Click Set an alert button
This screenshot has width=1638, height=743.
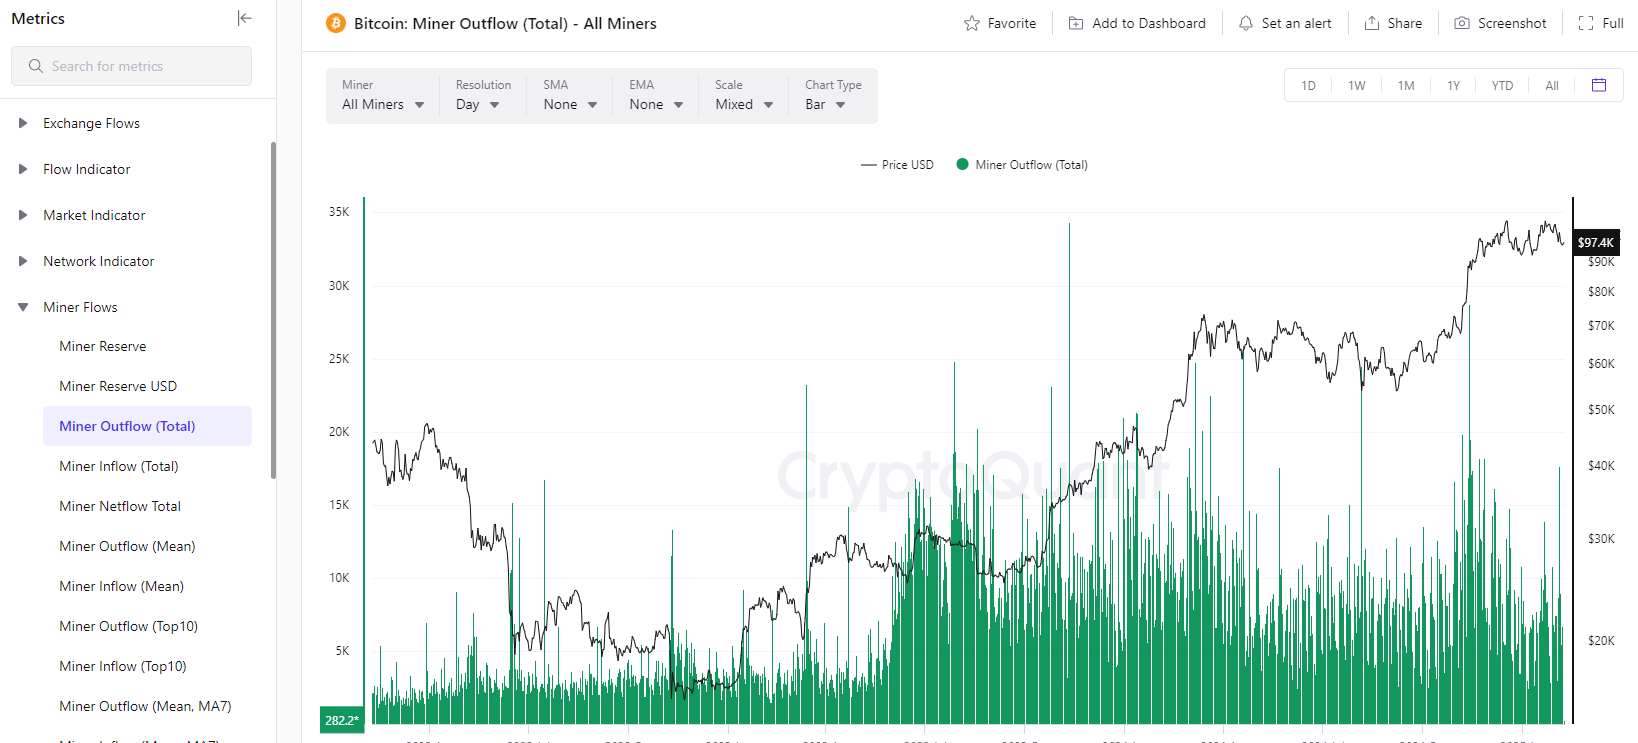(x=1285, y=23)
